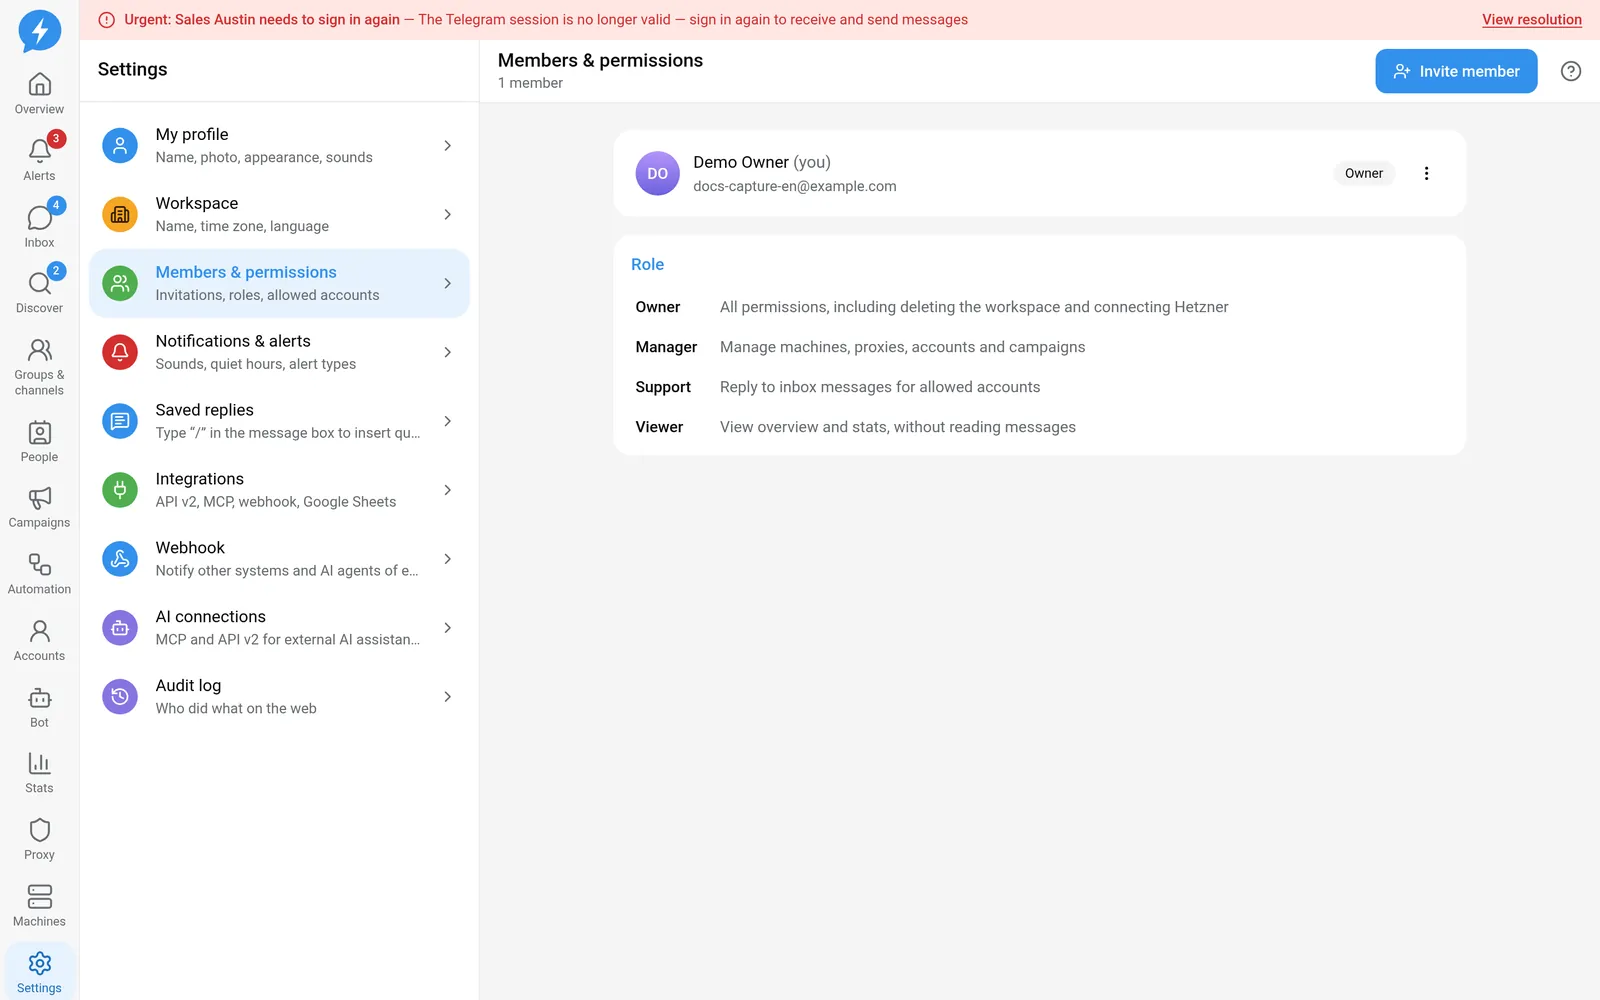Viewport: 1600px width, 1000px height.
Task: Click the DO avatar circle
Action: pos(657,173)
